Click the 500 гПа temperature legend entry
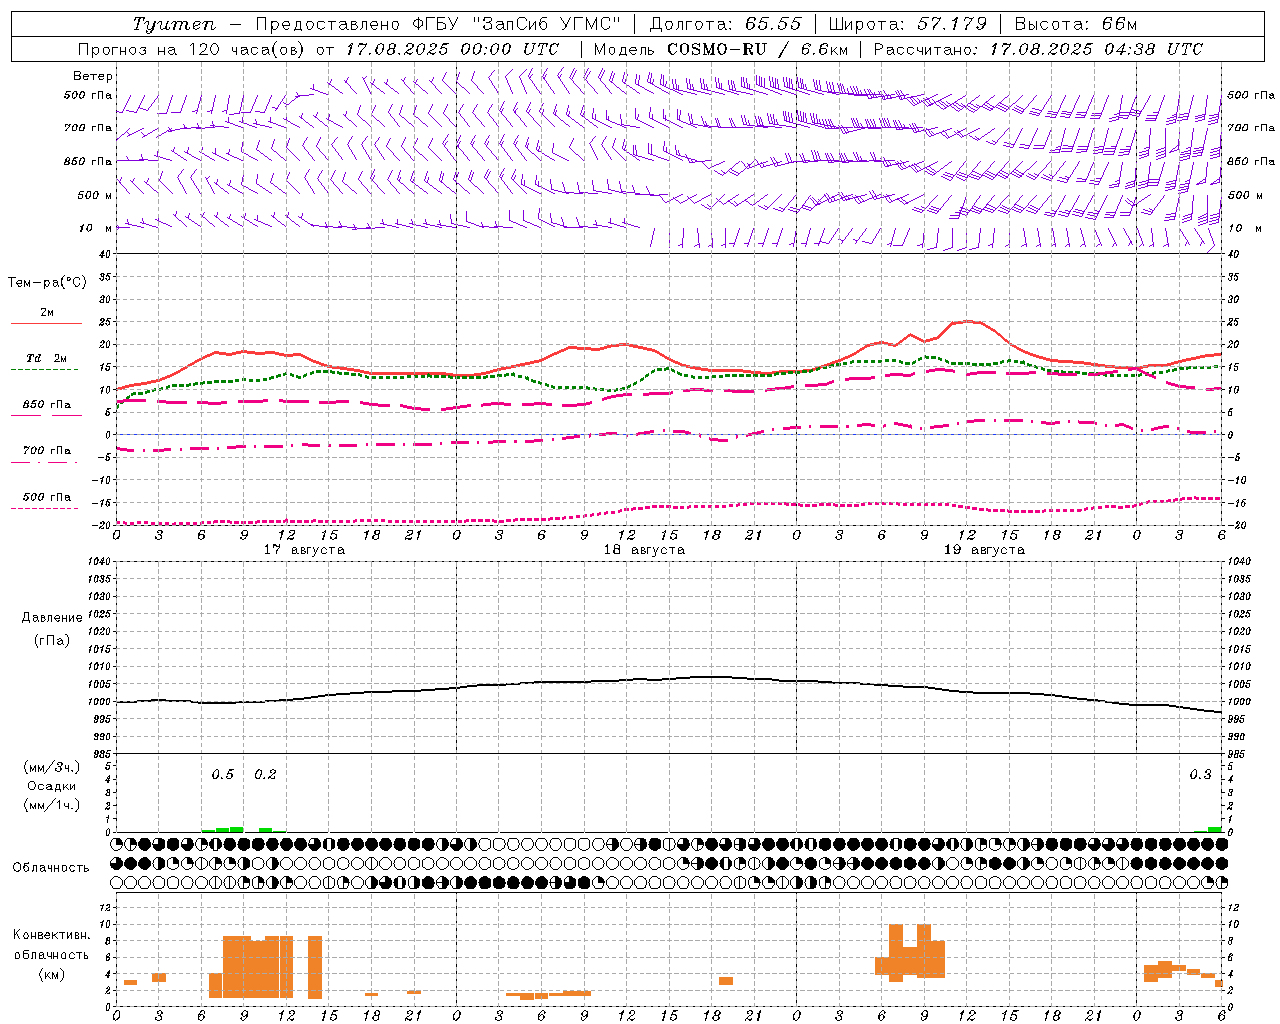 click(x=47, y=497)
